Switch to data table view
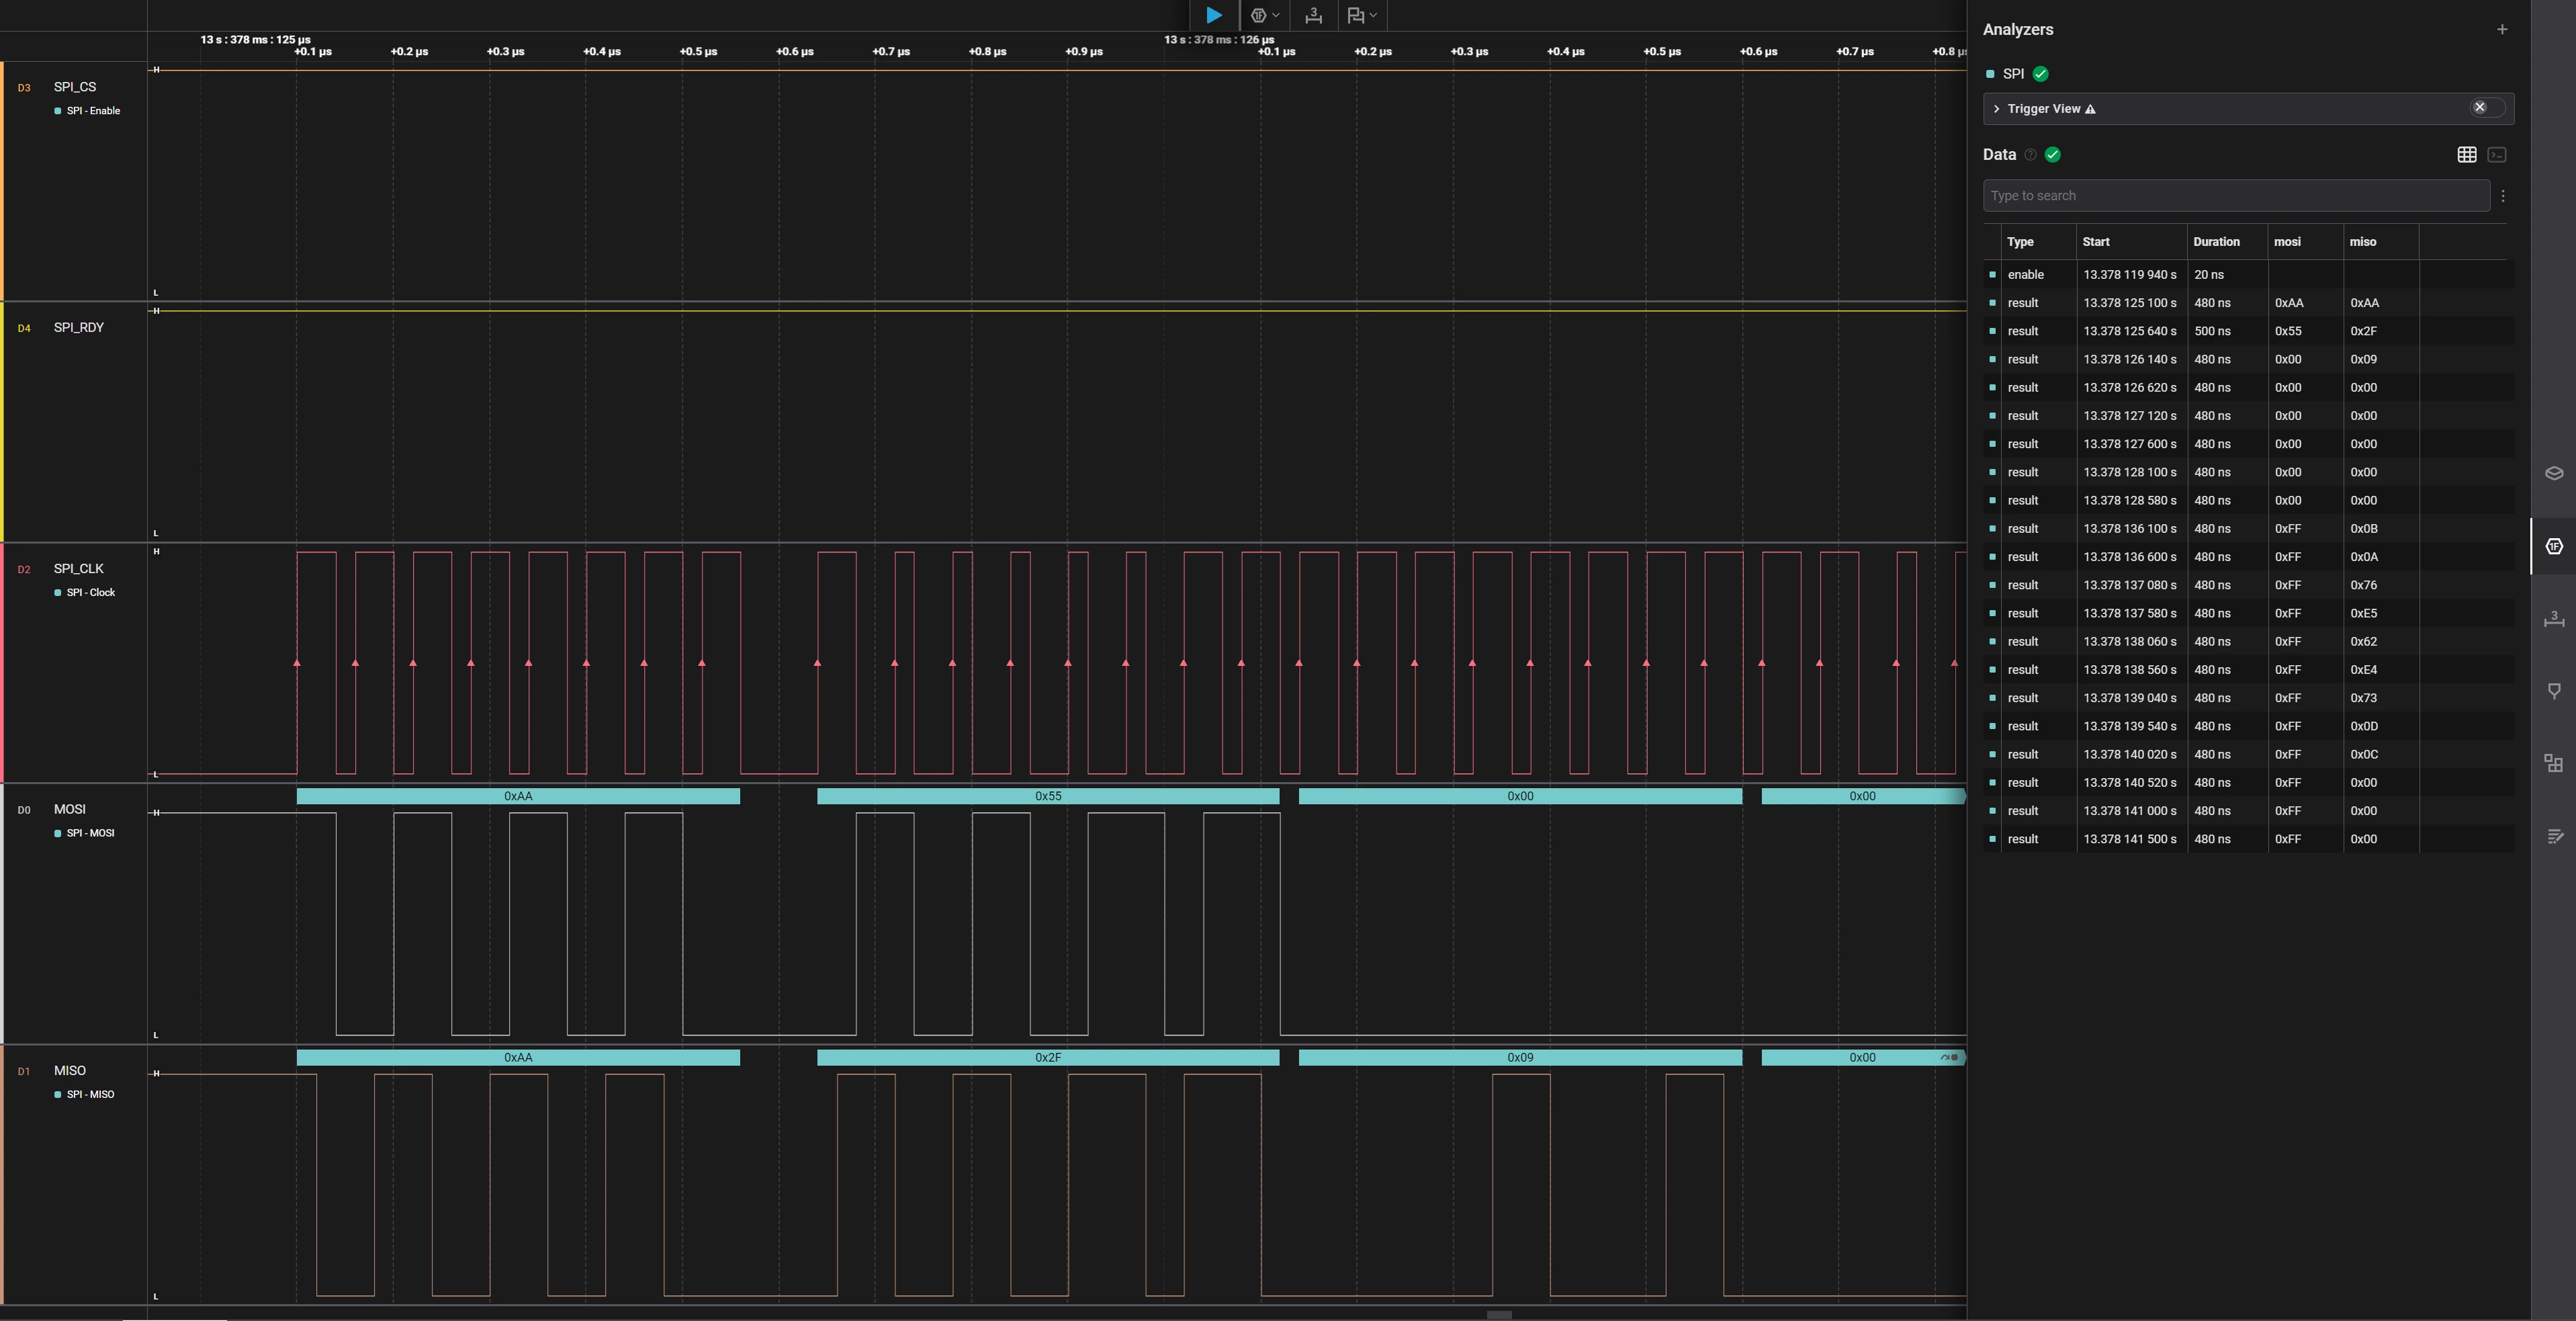 (x=2467, y=155)
